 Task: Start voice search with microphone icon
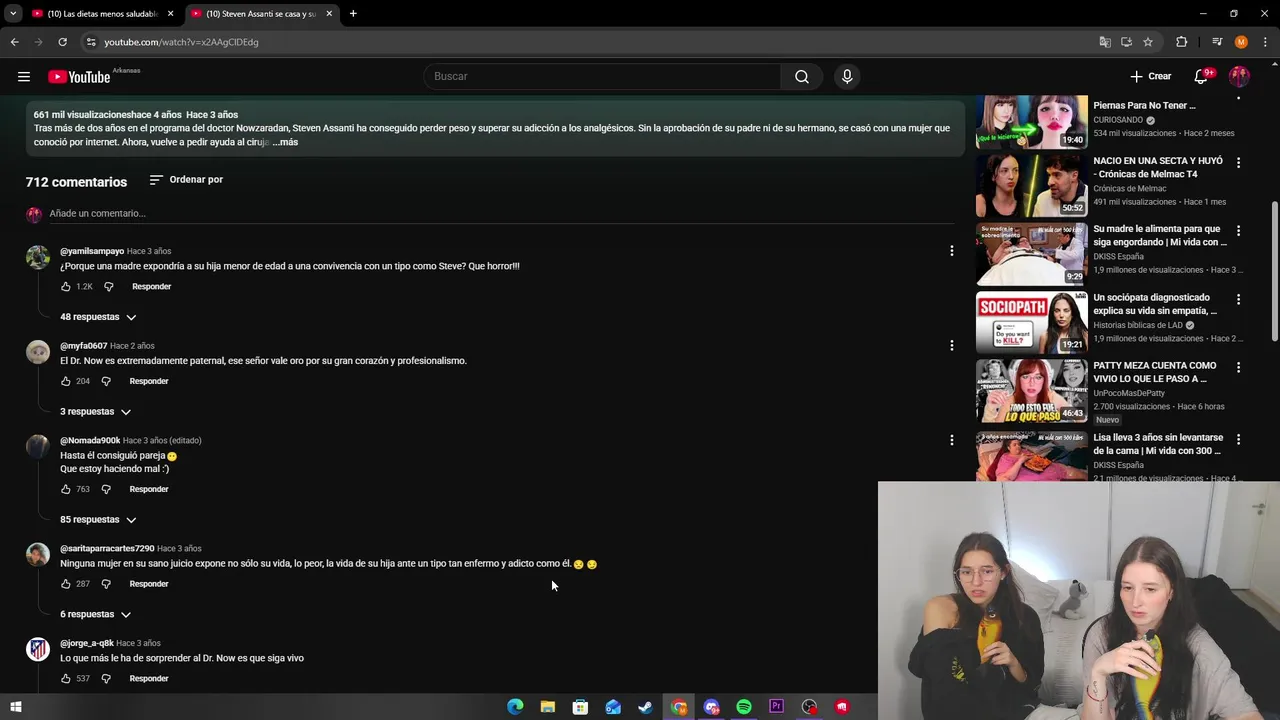(x=847, y=77)
